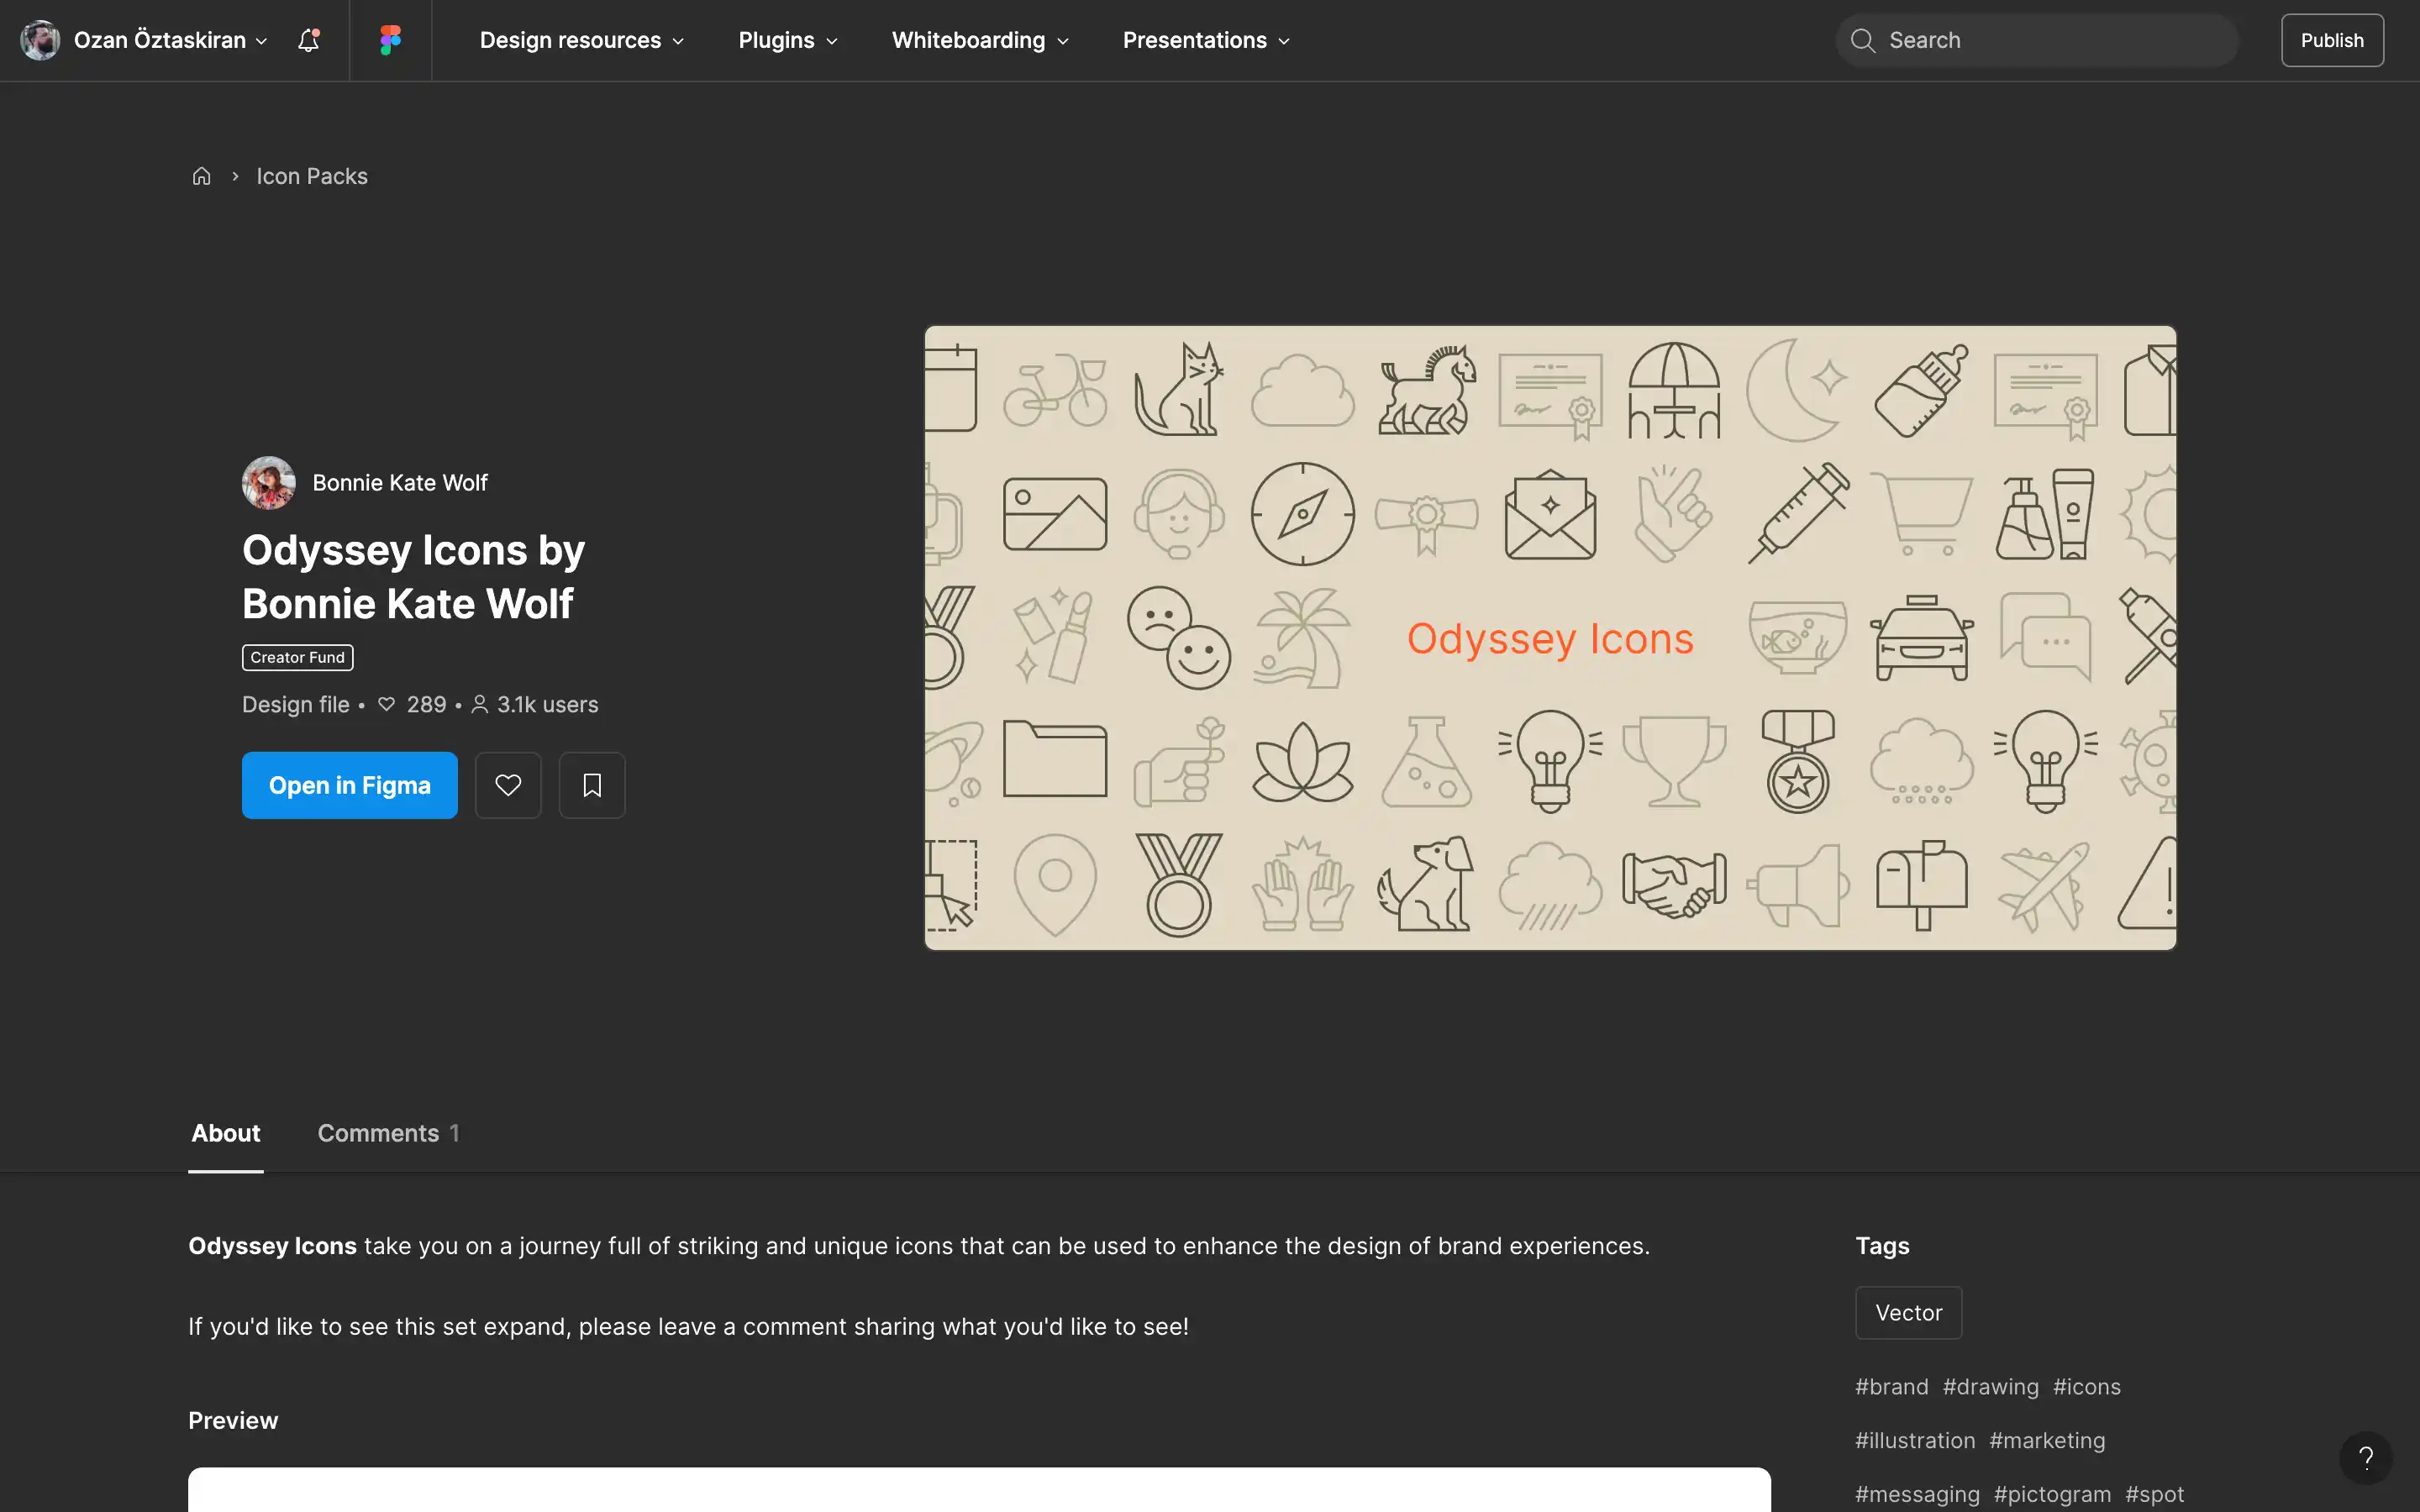Expand the Presentations menu
The width and height of the screenshot is (2420, 1512).
coord(1206,40)
